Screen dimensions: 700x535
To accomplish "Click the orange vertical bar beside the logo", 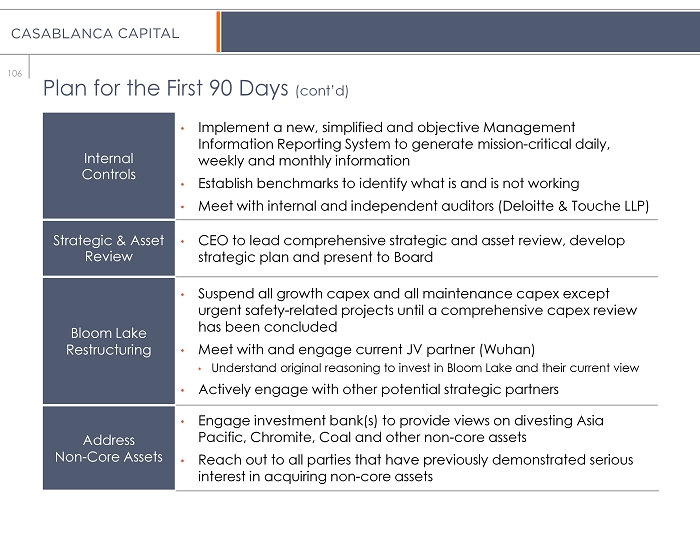I will click(217, 32).
